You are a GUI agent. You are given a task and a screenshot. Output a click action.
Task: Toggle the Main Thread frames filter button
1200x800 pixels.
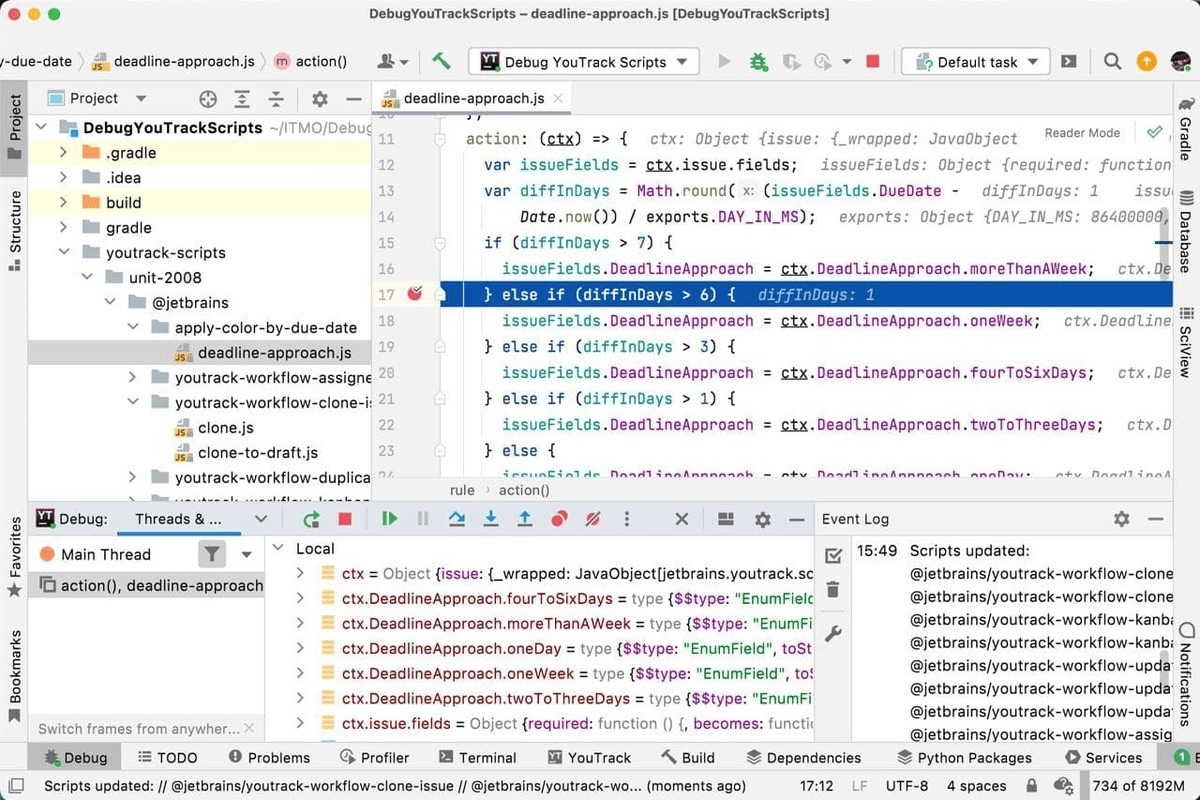tap(211, 554)
